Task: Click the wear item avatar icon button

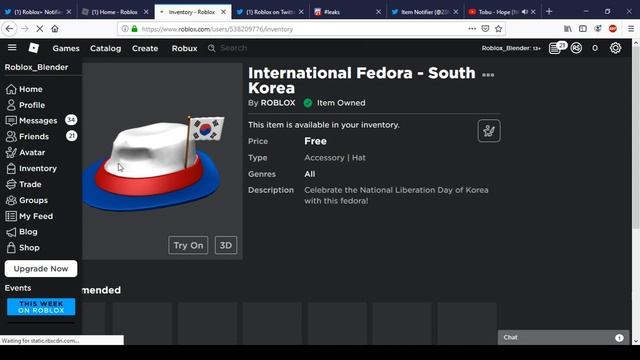Action: click(x=489, y=131)
